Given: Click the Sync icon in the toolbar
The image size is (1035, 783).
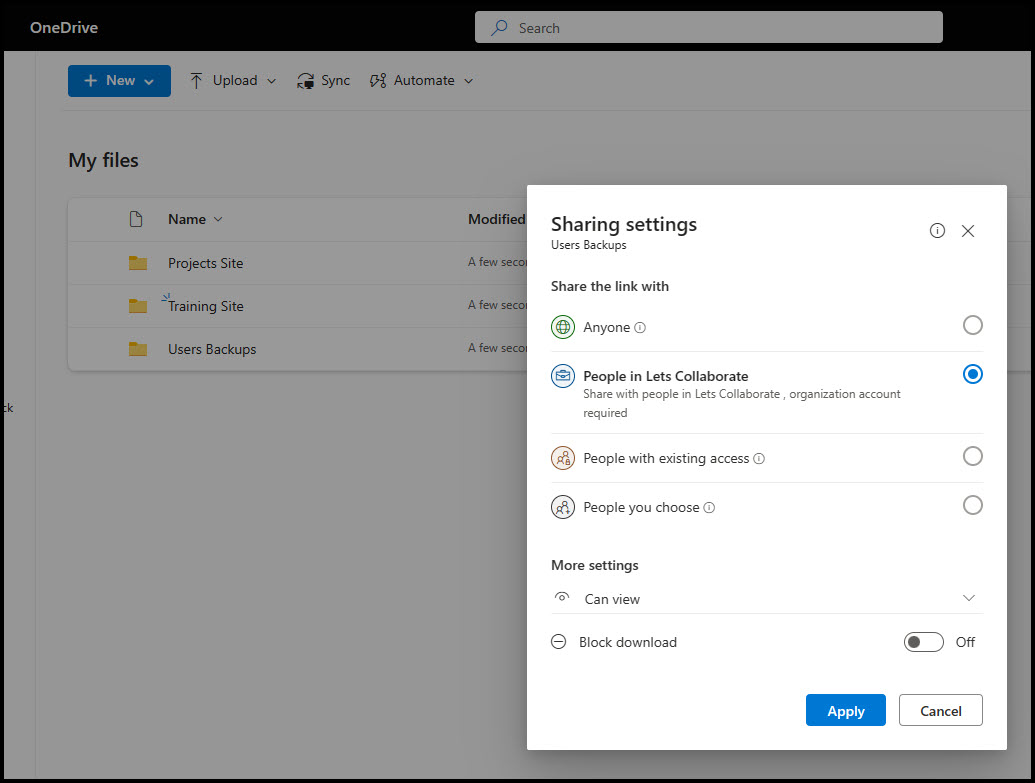Looking at the screenshot, I should coord(306,81).
